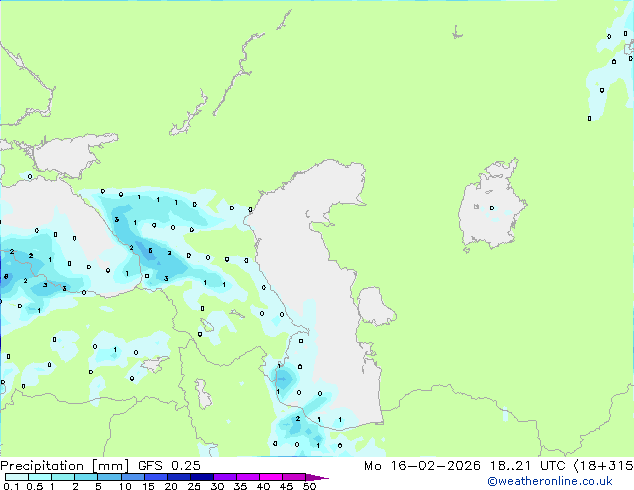The image size is (634, 490).
Task: Click the 10–15 mm legend color swatch
Action: pos(132,477)
